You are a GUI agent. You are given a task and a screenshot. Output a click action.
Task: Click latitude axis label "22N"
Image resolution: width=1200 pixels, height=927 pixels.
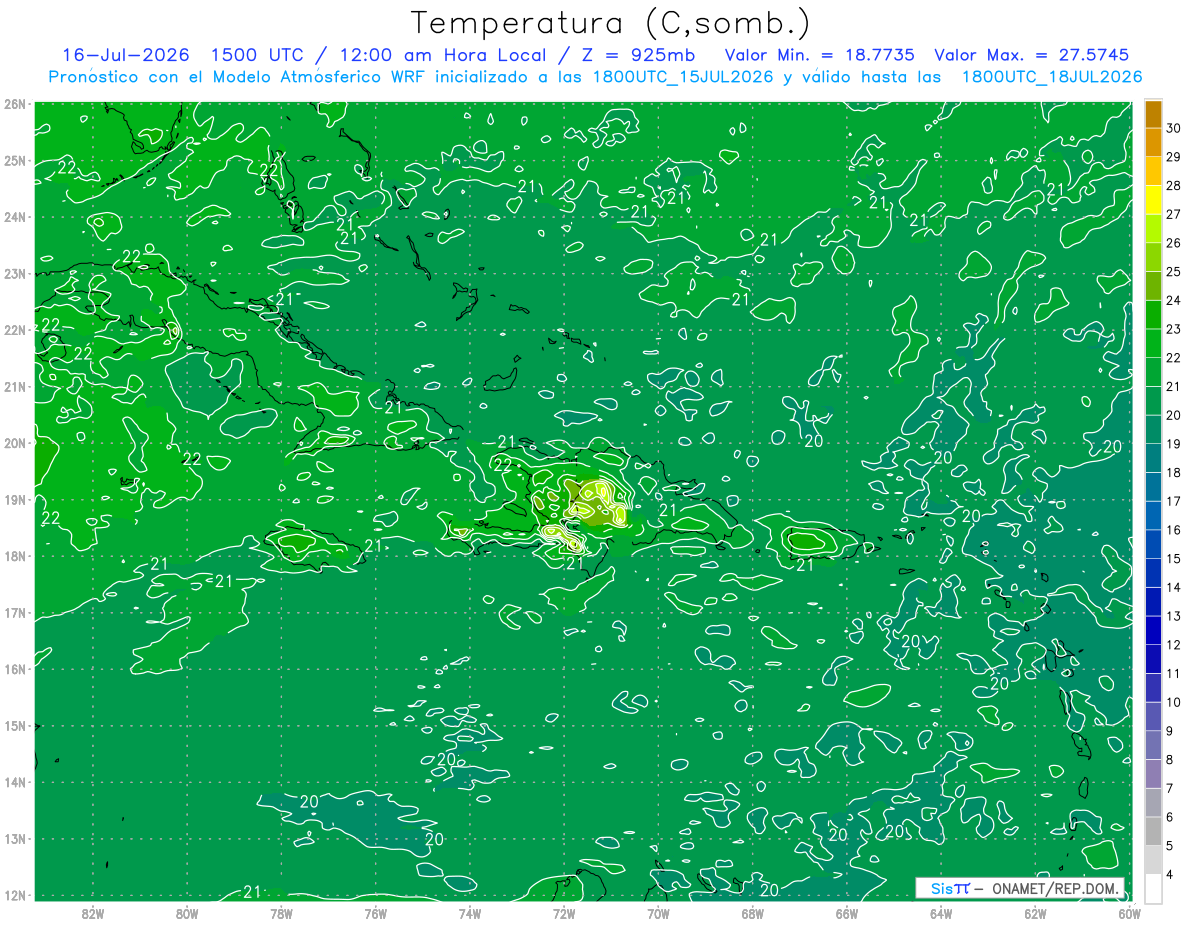[x=14, y=330]
